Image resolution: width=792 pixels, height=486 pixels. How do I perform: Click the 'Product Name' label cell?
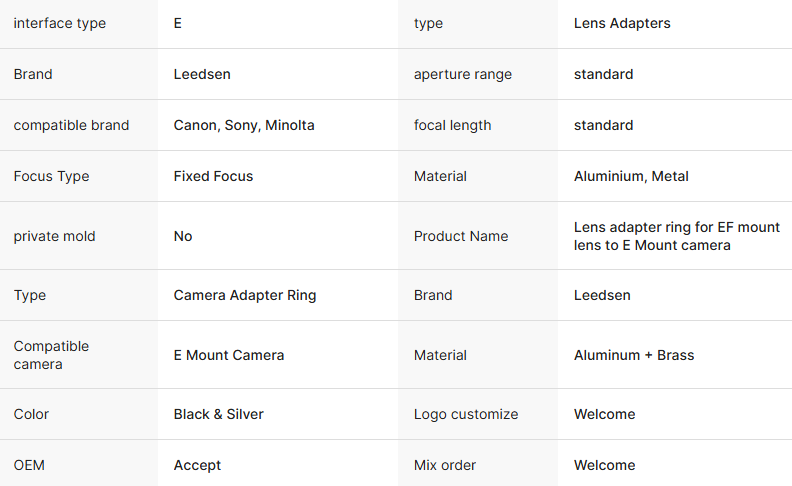point(461,236)
